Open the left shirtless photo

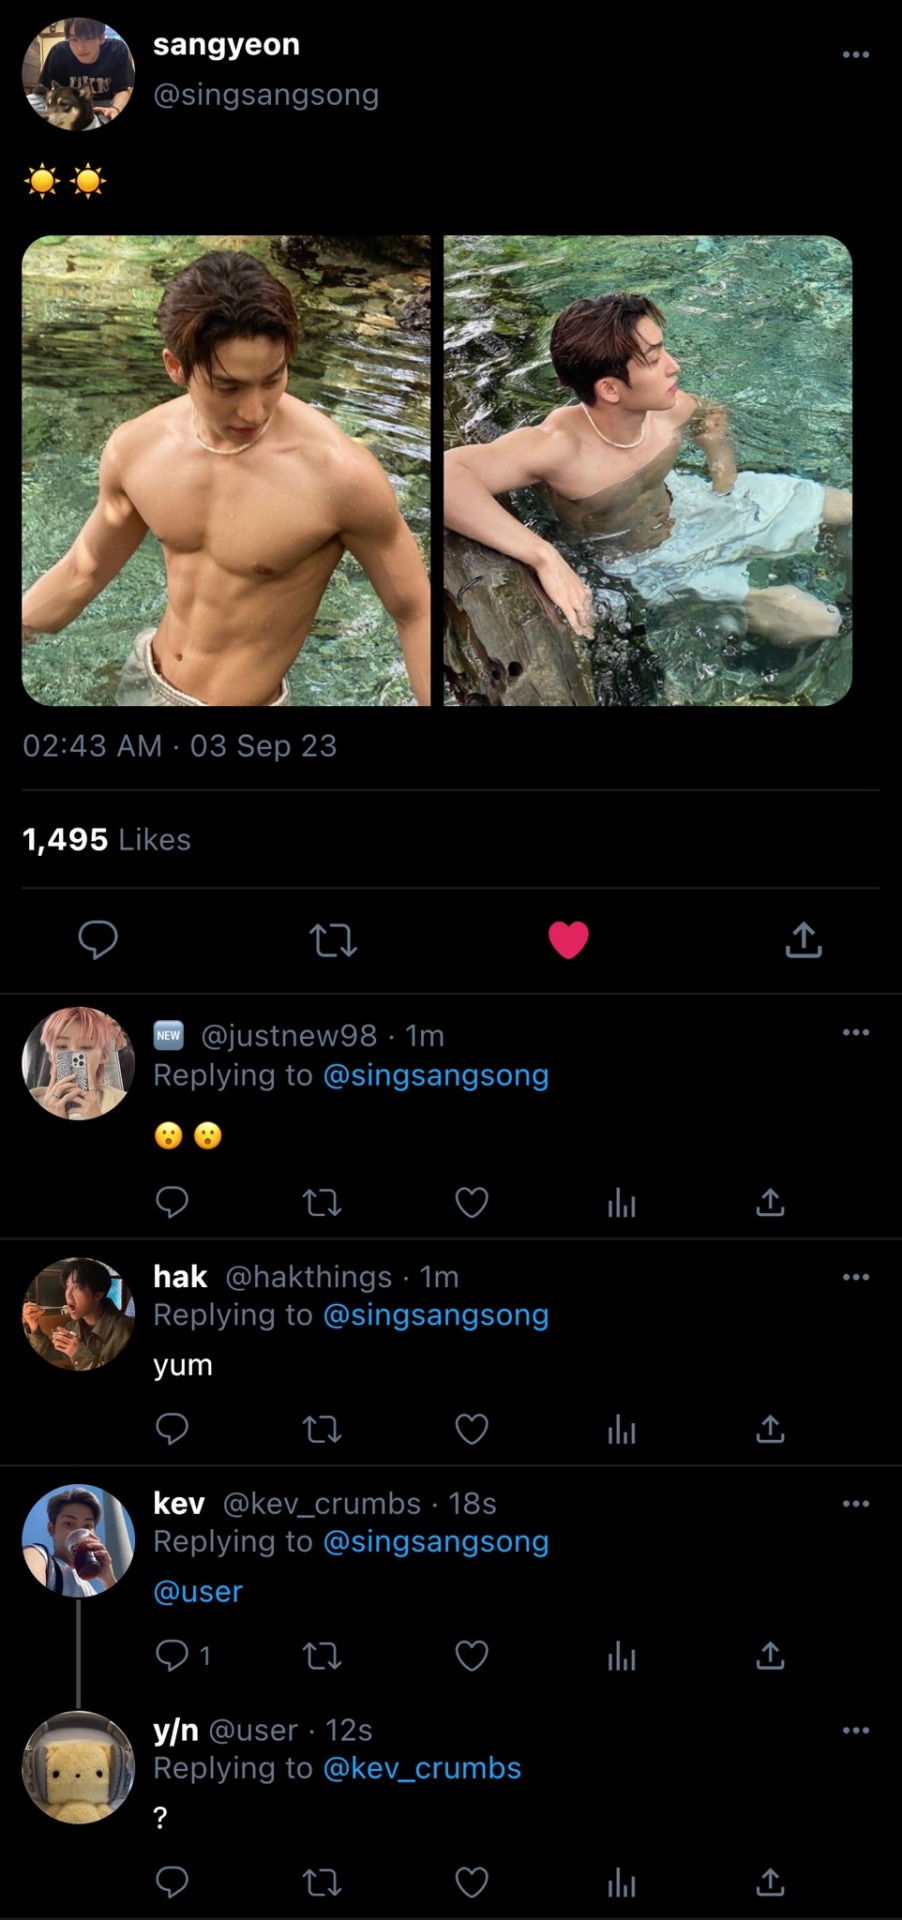pos(226,470)
